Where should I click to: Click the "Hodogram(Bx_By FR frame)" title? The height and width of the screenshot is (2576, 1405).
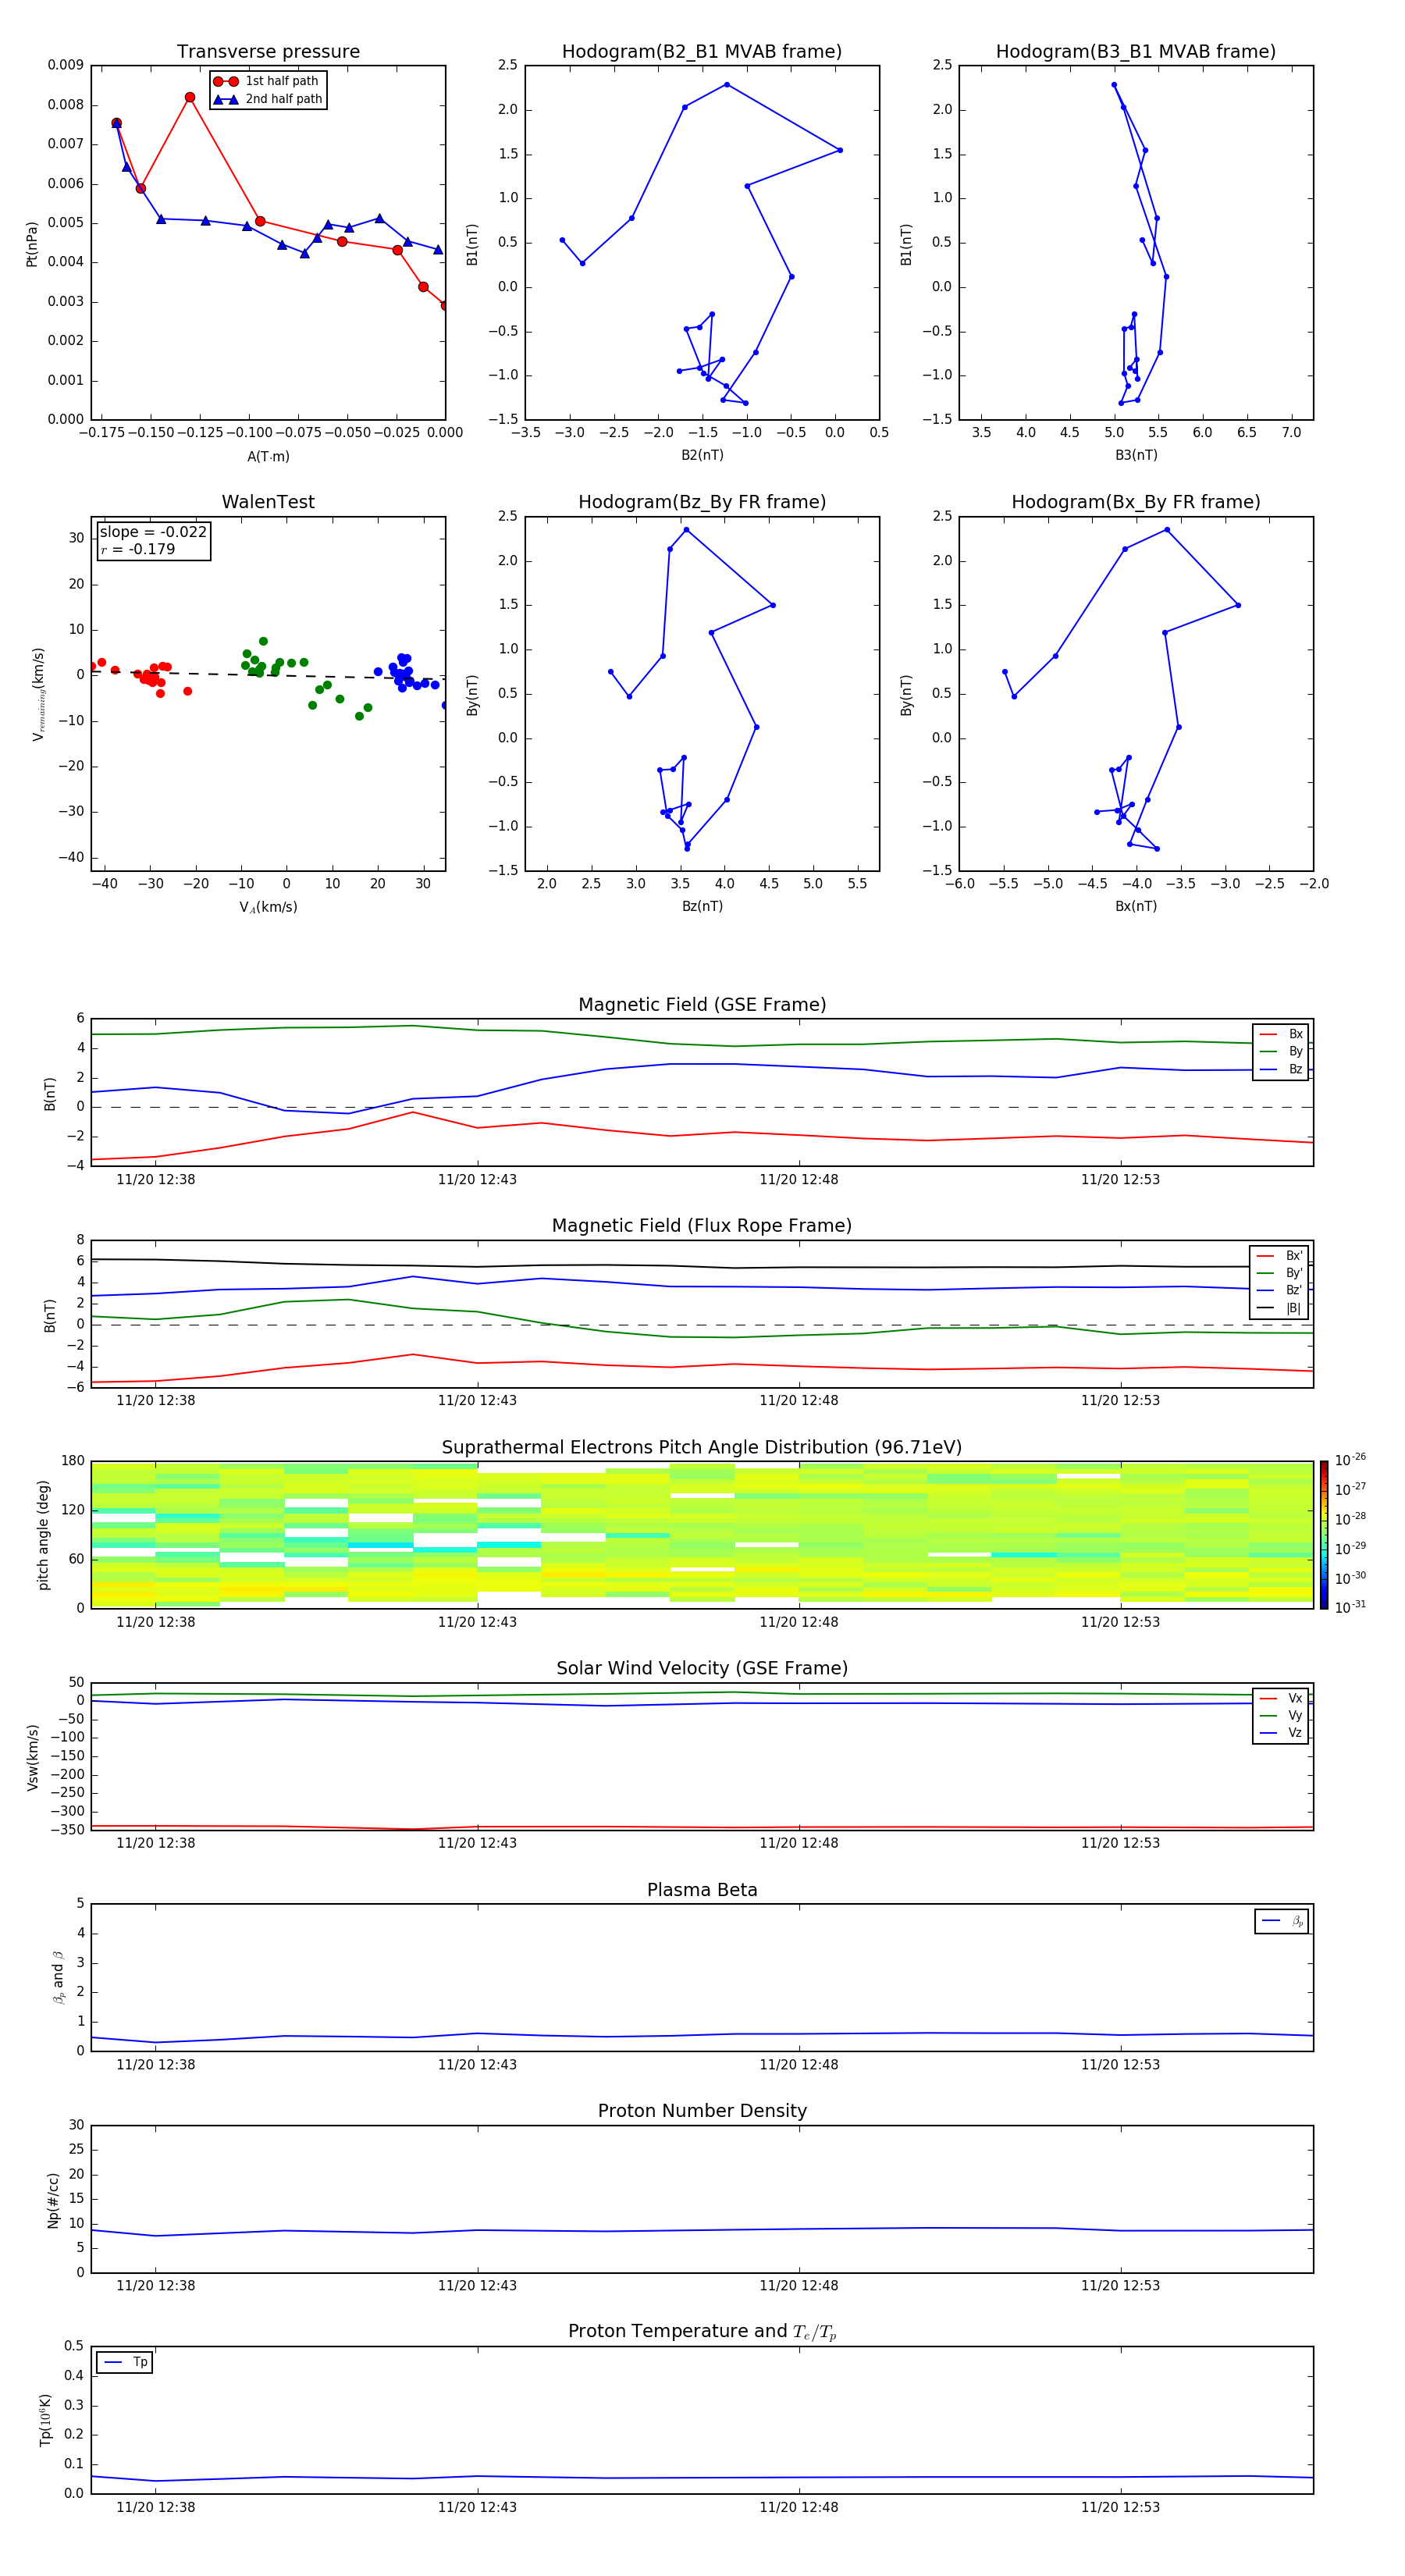click(1136, 502)
